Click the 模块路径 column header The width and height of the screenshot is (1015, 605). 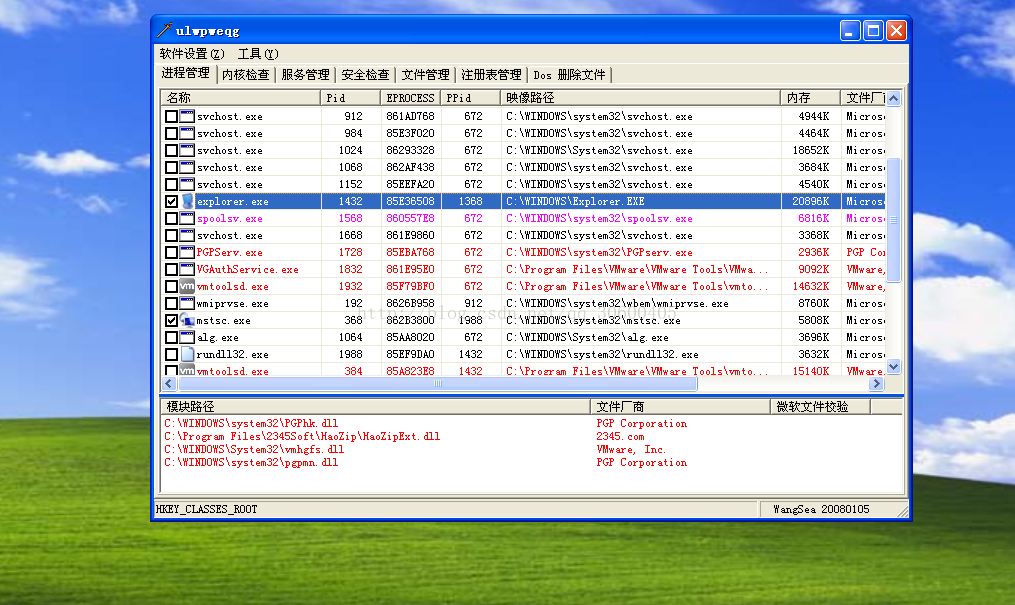coord(375,406)
